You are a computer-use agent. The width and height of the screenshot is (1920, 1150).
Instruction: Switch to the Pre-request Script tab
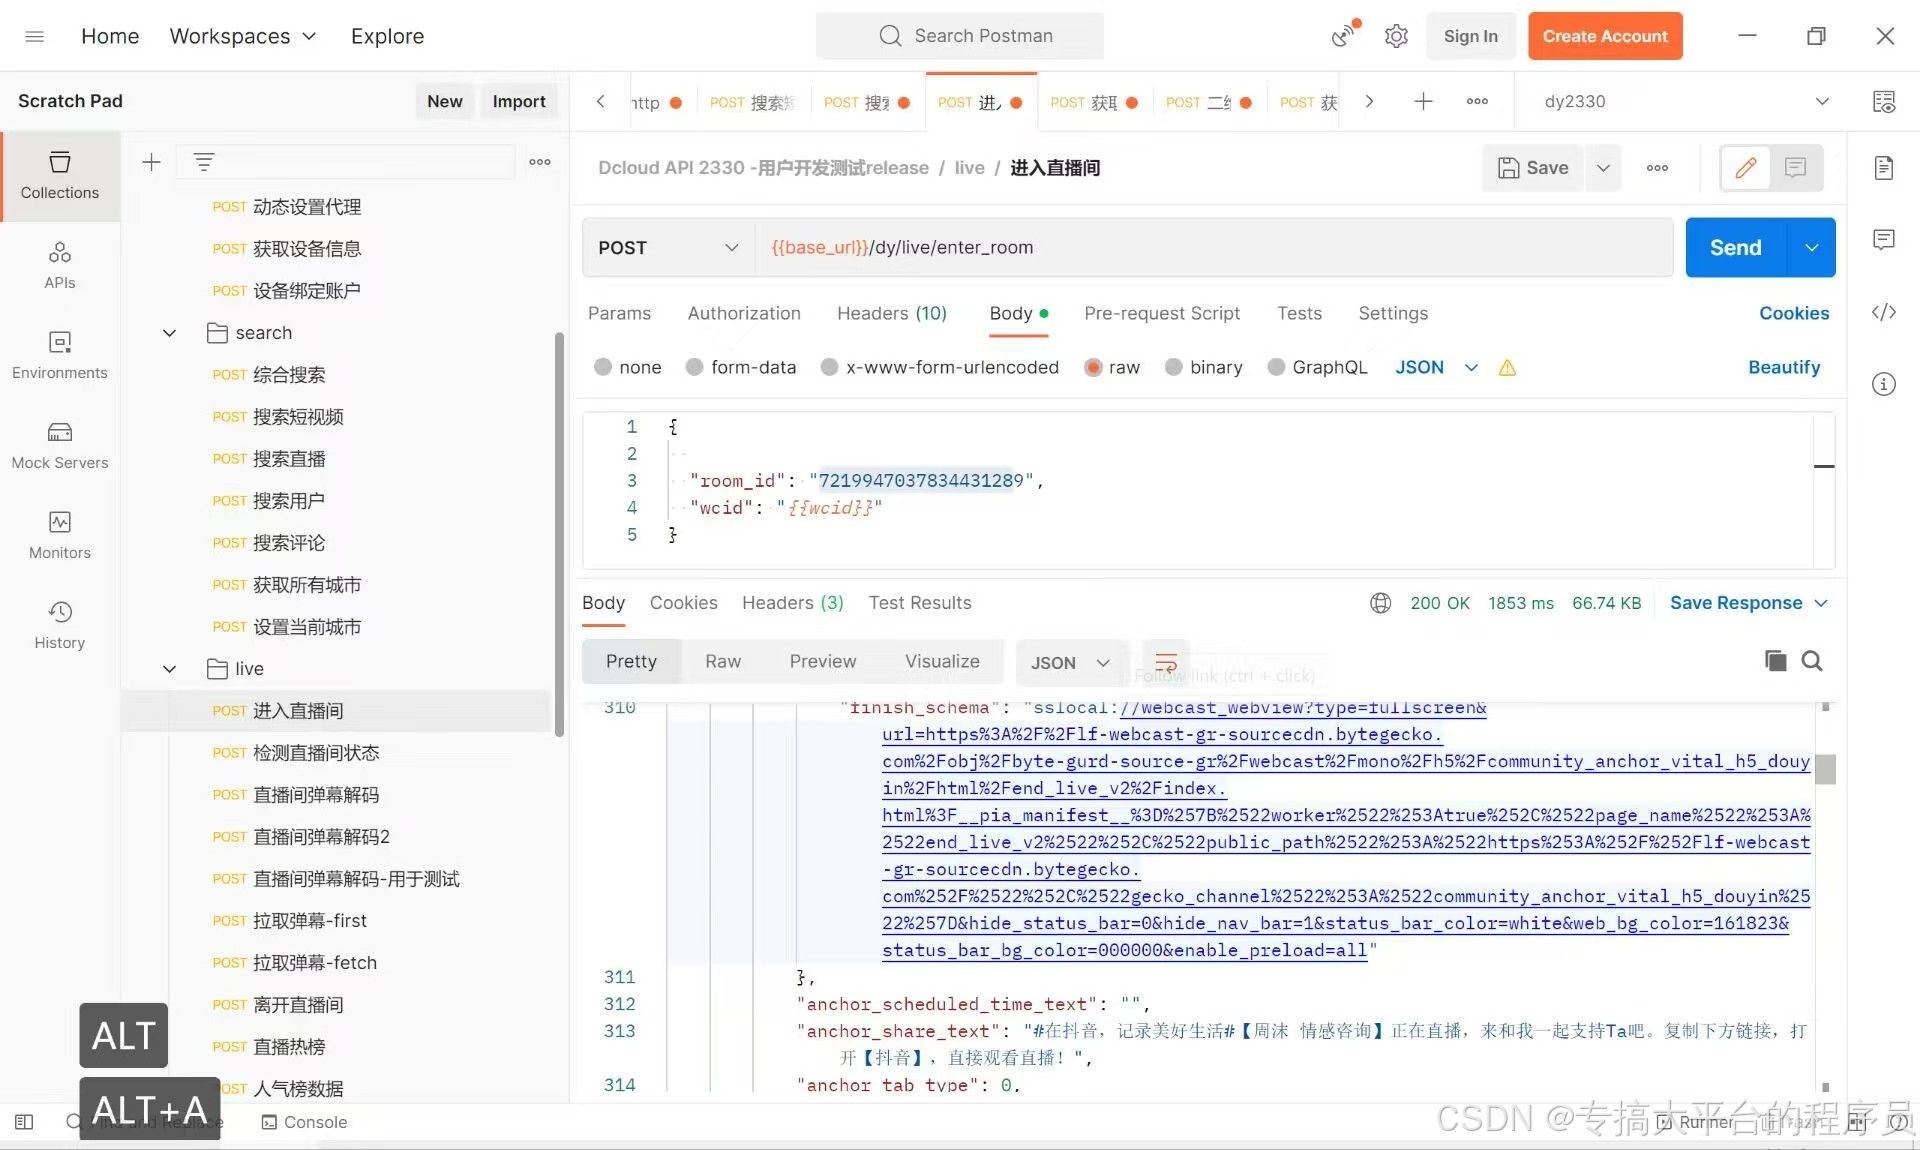1162,313
